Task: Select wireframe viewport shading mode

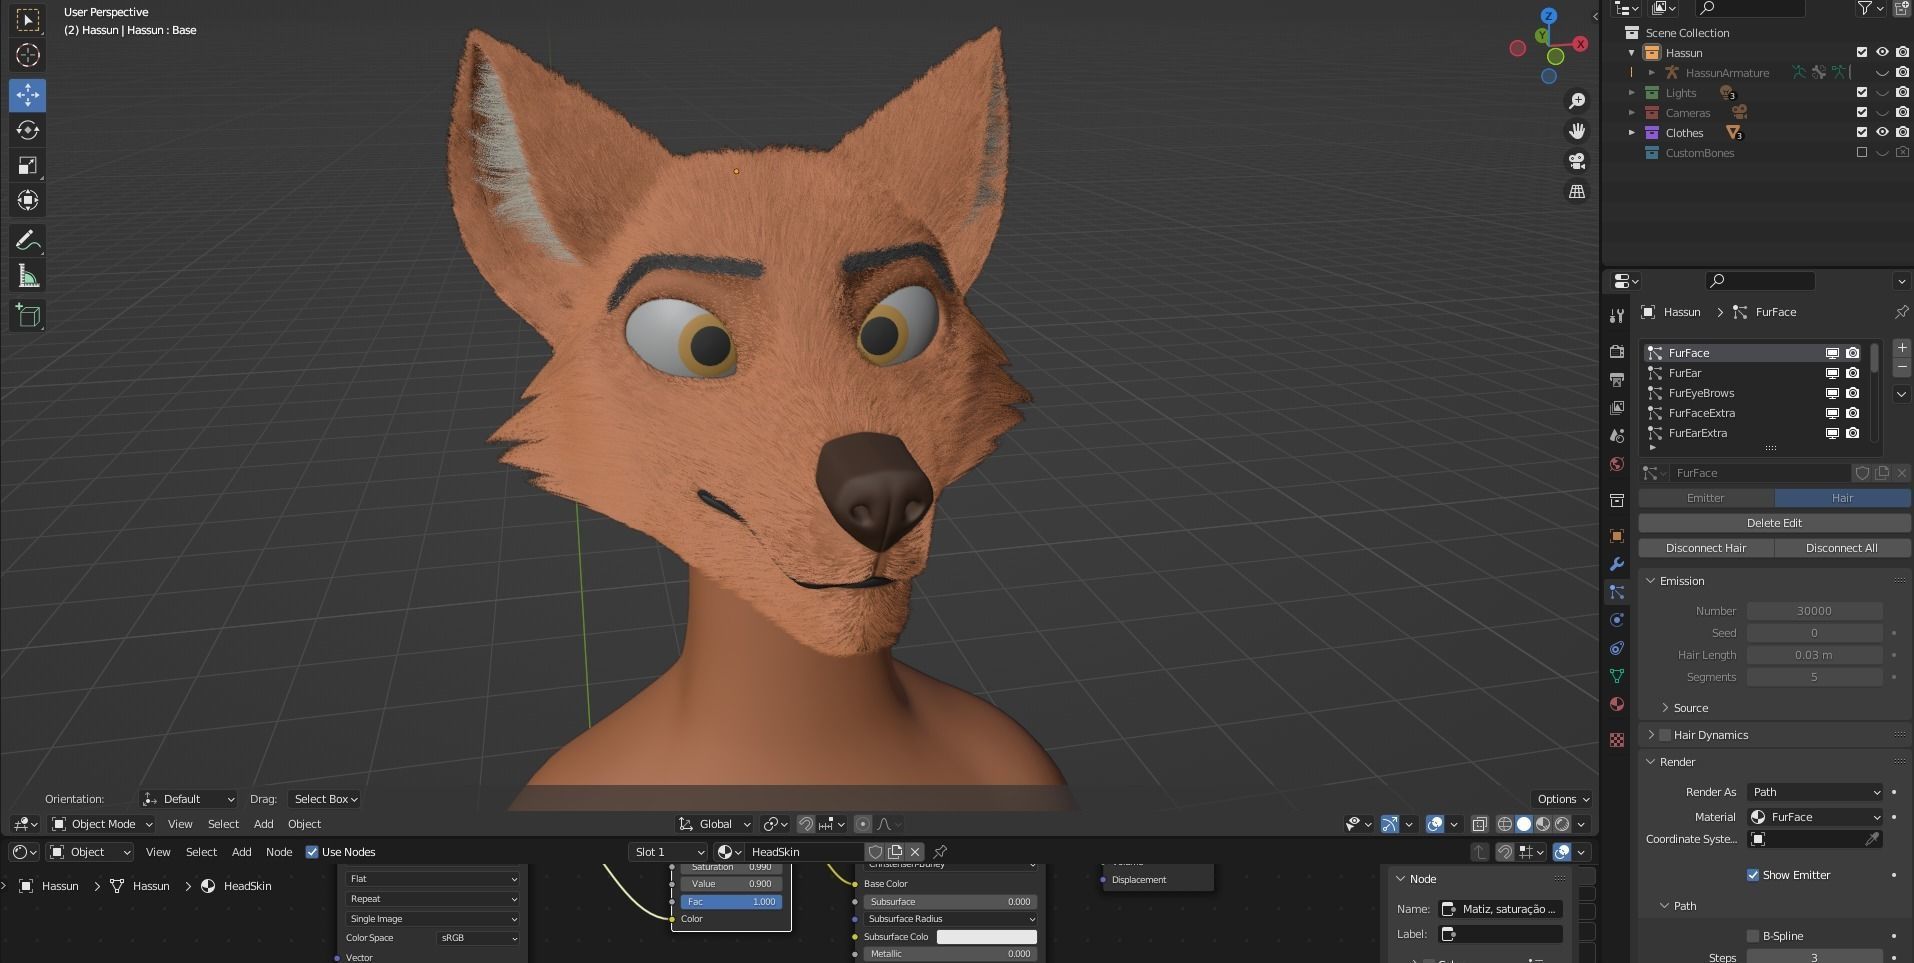Action: coord(1505,824)
